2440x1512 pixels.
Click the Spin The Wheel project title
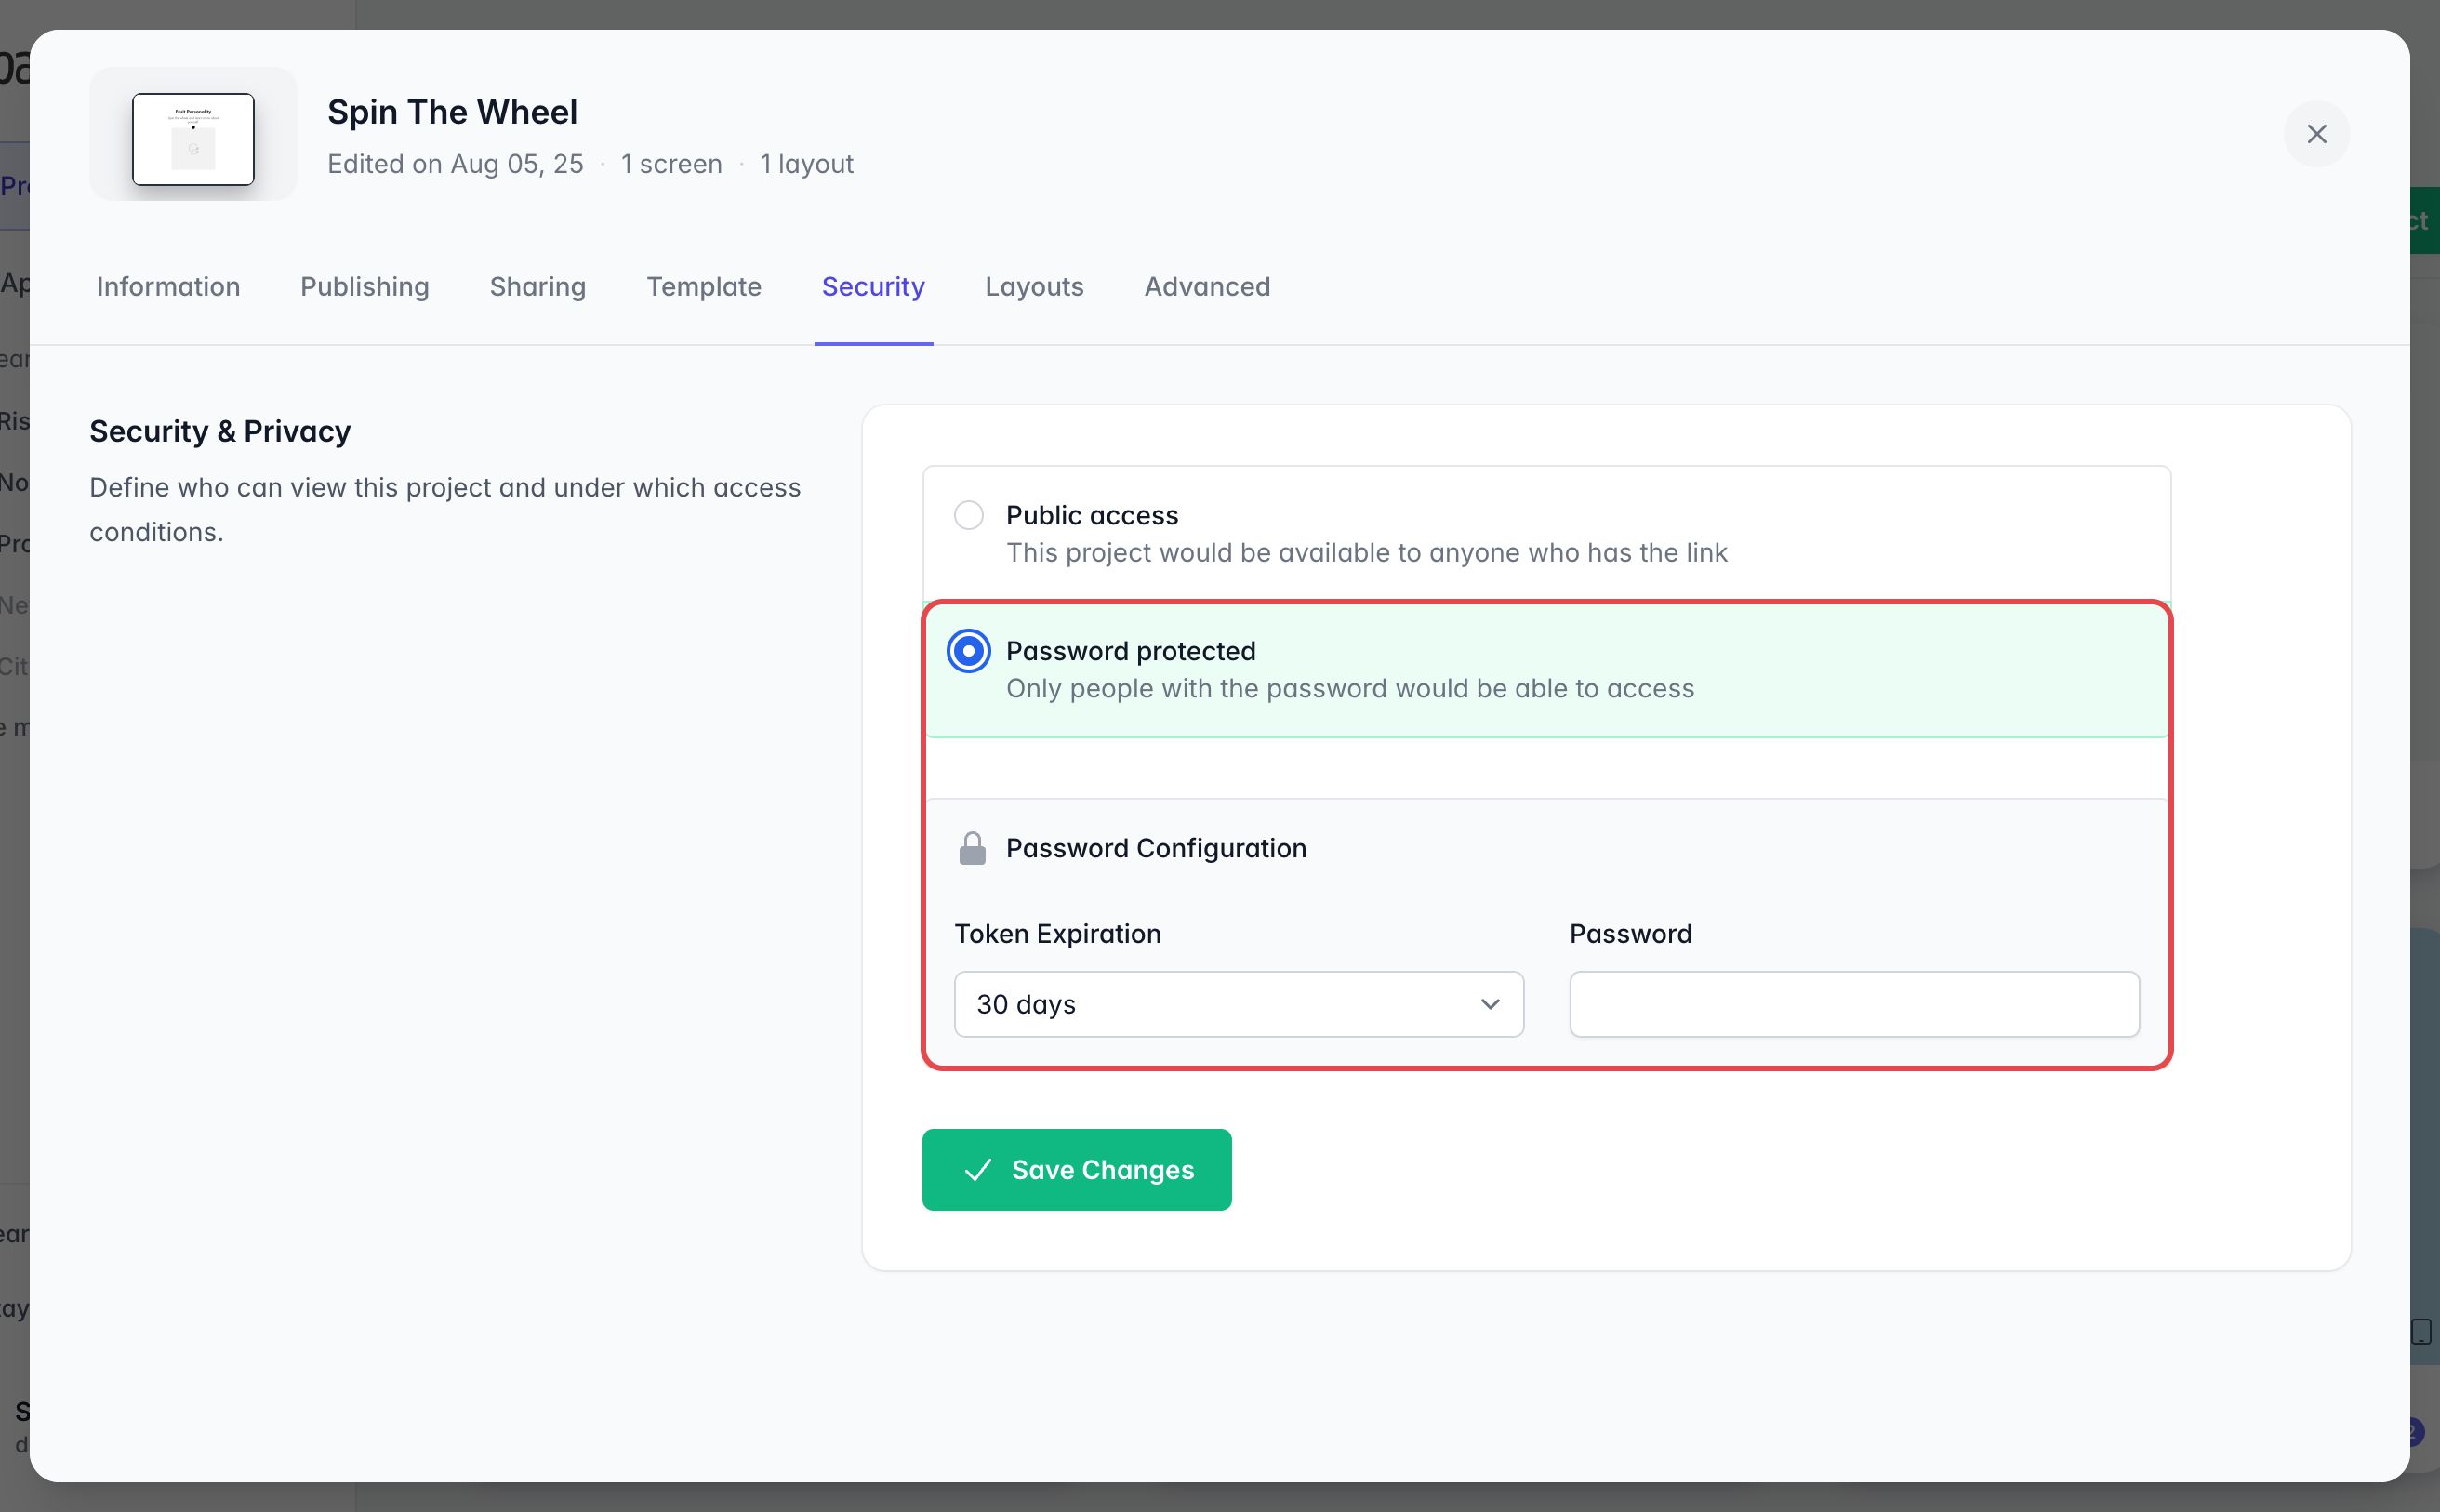click(x=452, y=112)
